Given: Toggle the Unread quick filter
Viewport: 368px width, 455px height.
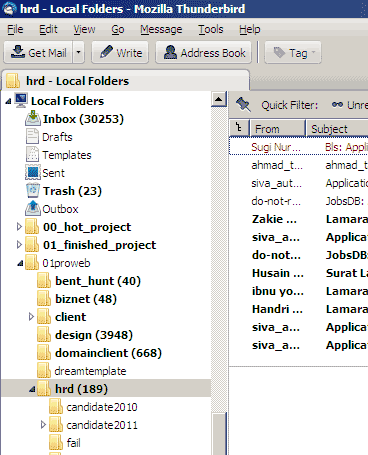Looking at the screenshot, I should point(350,105).
